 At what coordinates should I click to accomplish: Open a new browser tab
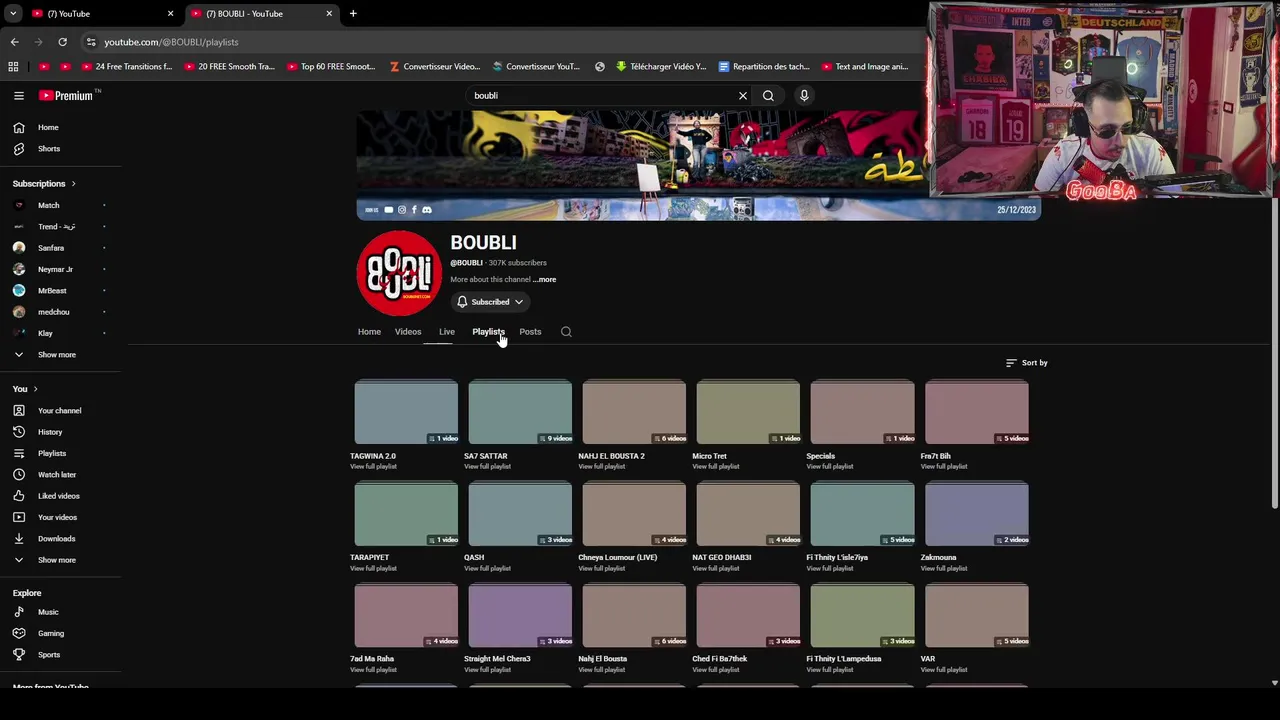[353, 14]
